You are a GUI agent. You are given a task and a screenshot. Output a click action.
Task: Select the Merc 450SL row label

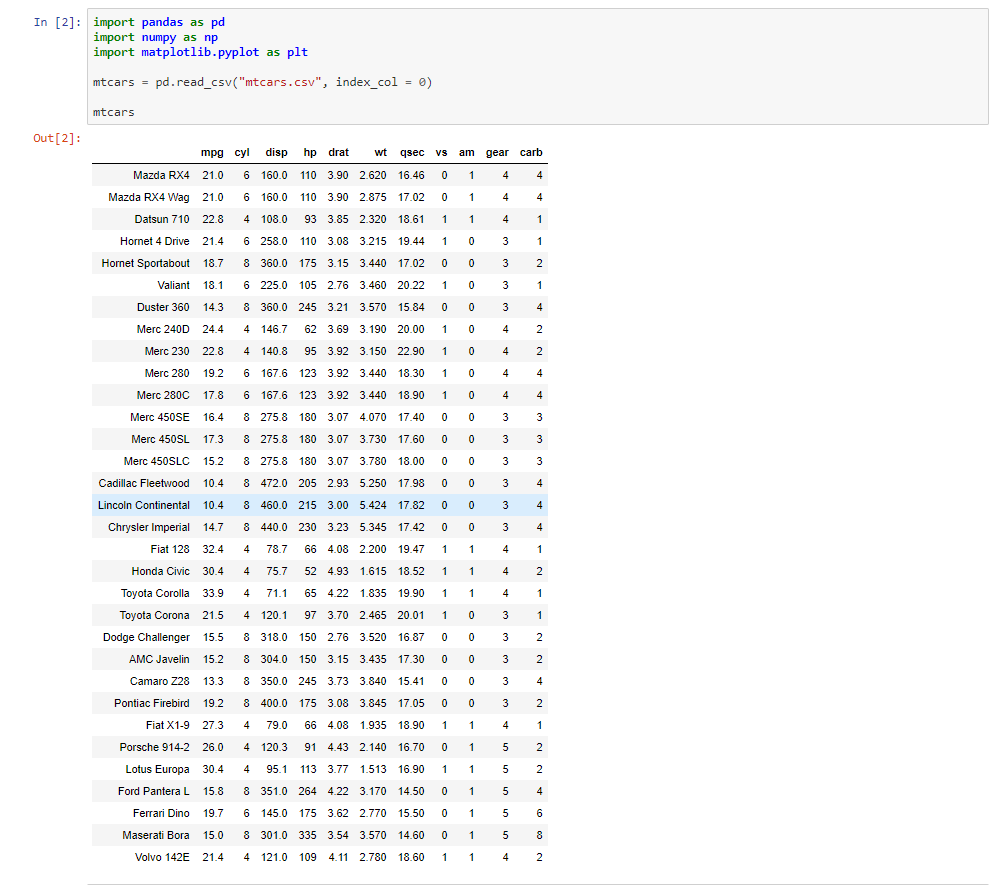click(x=161, y=439)
